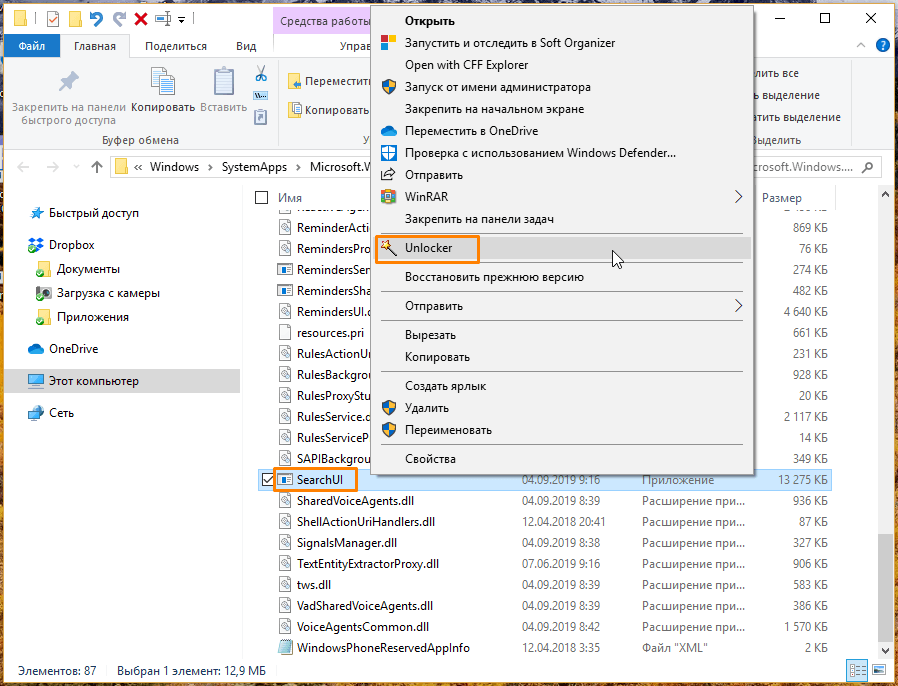This screenshot has width=898, height=686.
Task: Launch Unlocker from the context menu icon
Action: 387,248
